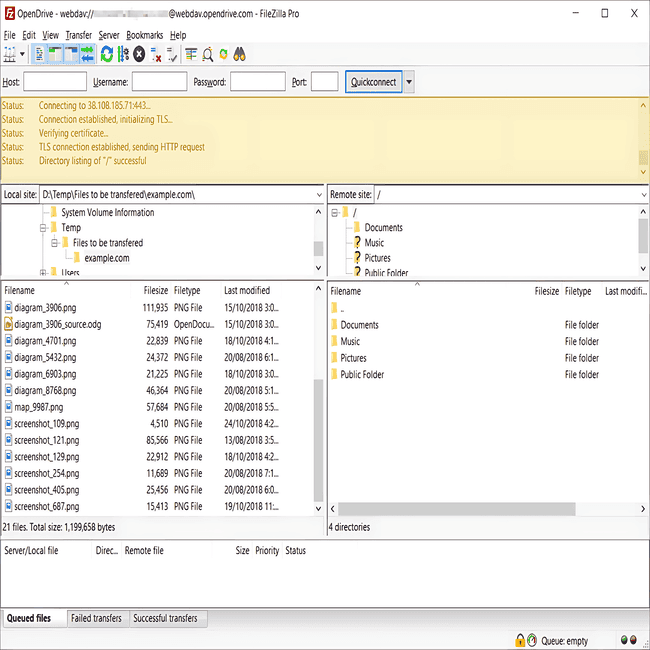Click the remote list horizontal scrollbar
Viewport: 650px width, 650px height.
pyautogui.click(x=456, y=509)
